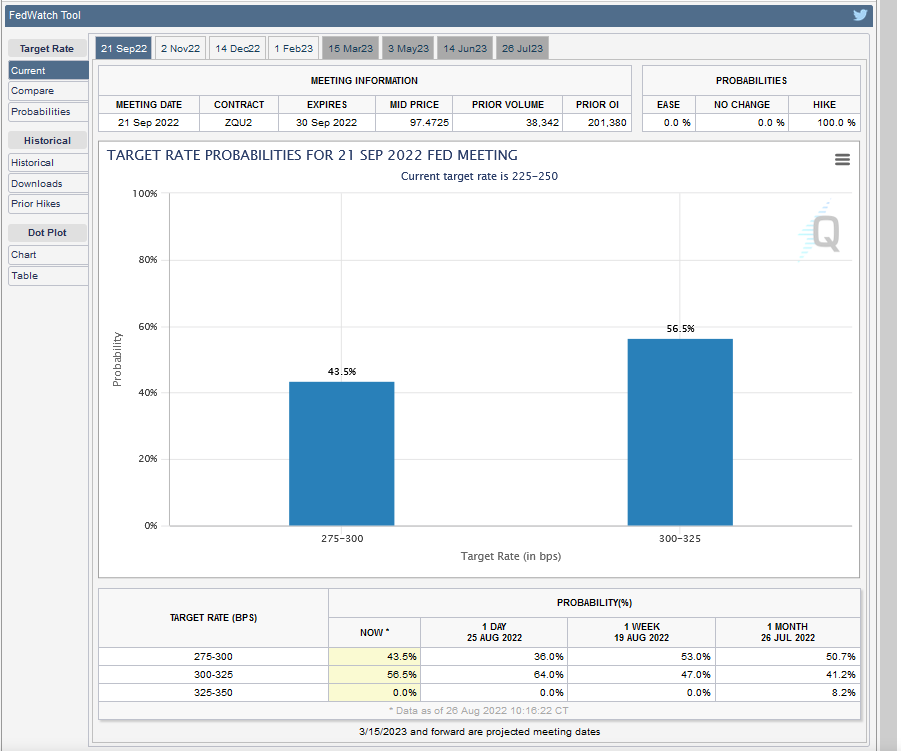Open Prior Hikes section
The height and width of the screenshot is (751, 901).
(x=48, y=203)
